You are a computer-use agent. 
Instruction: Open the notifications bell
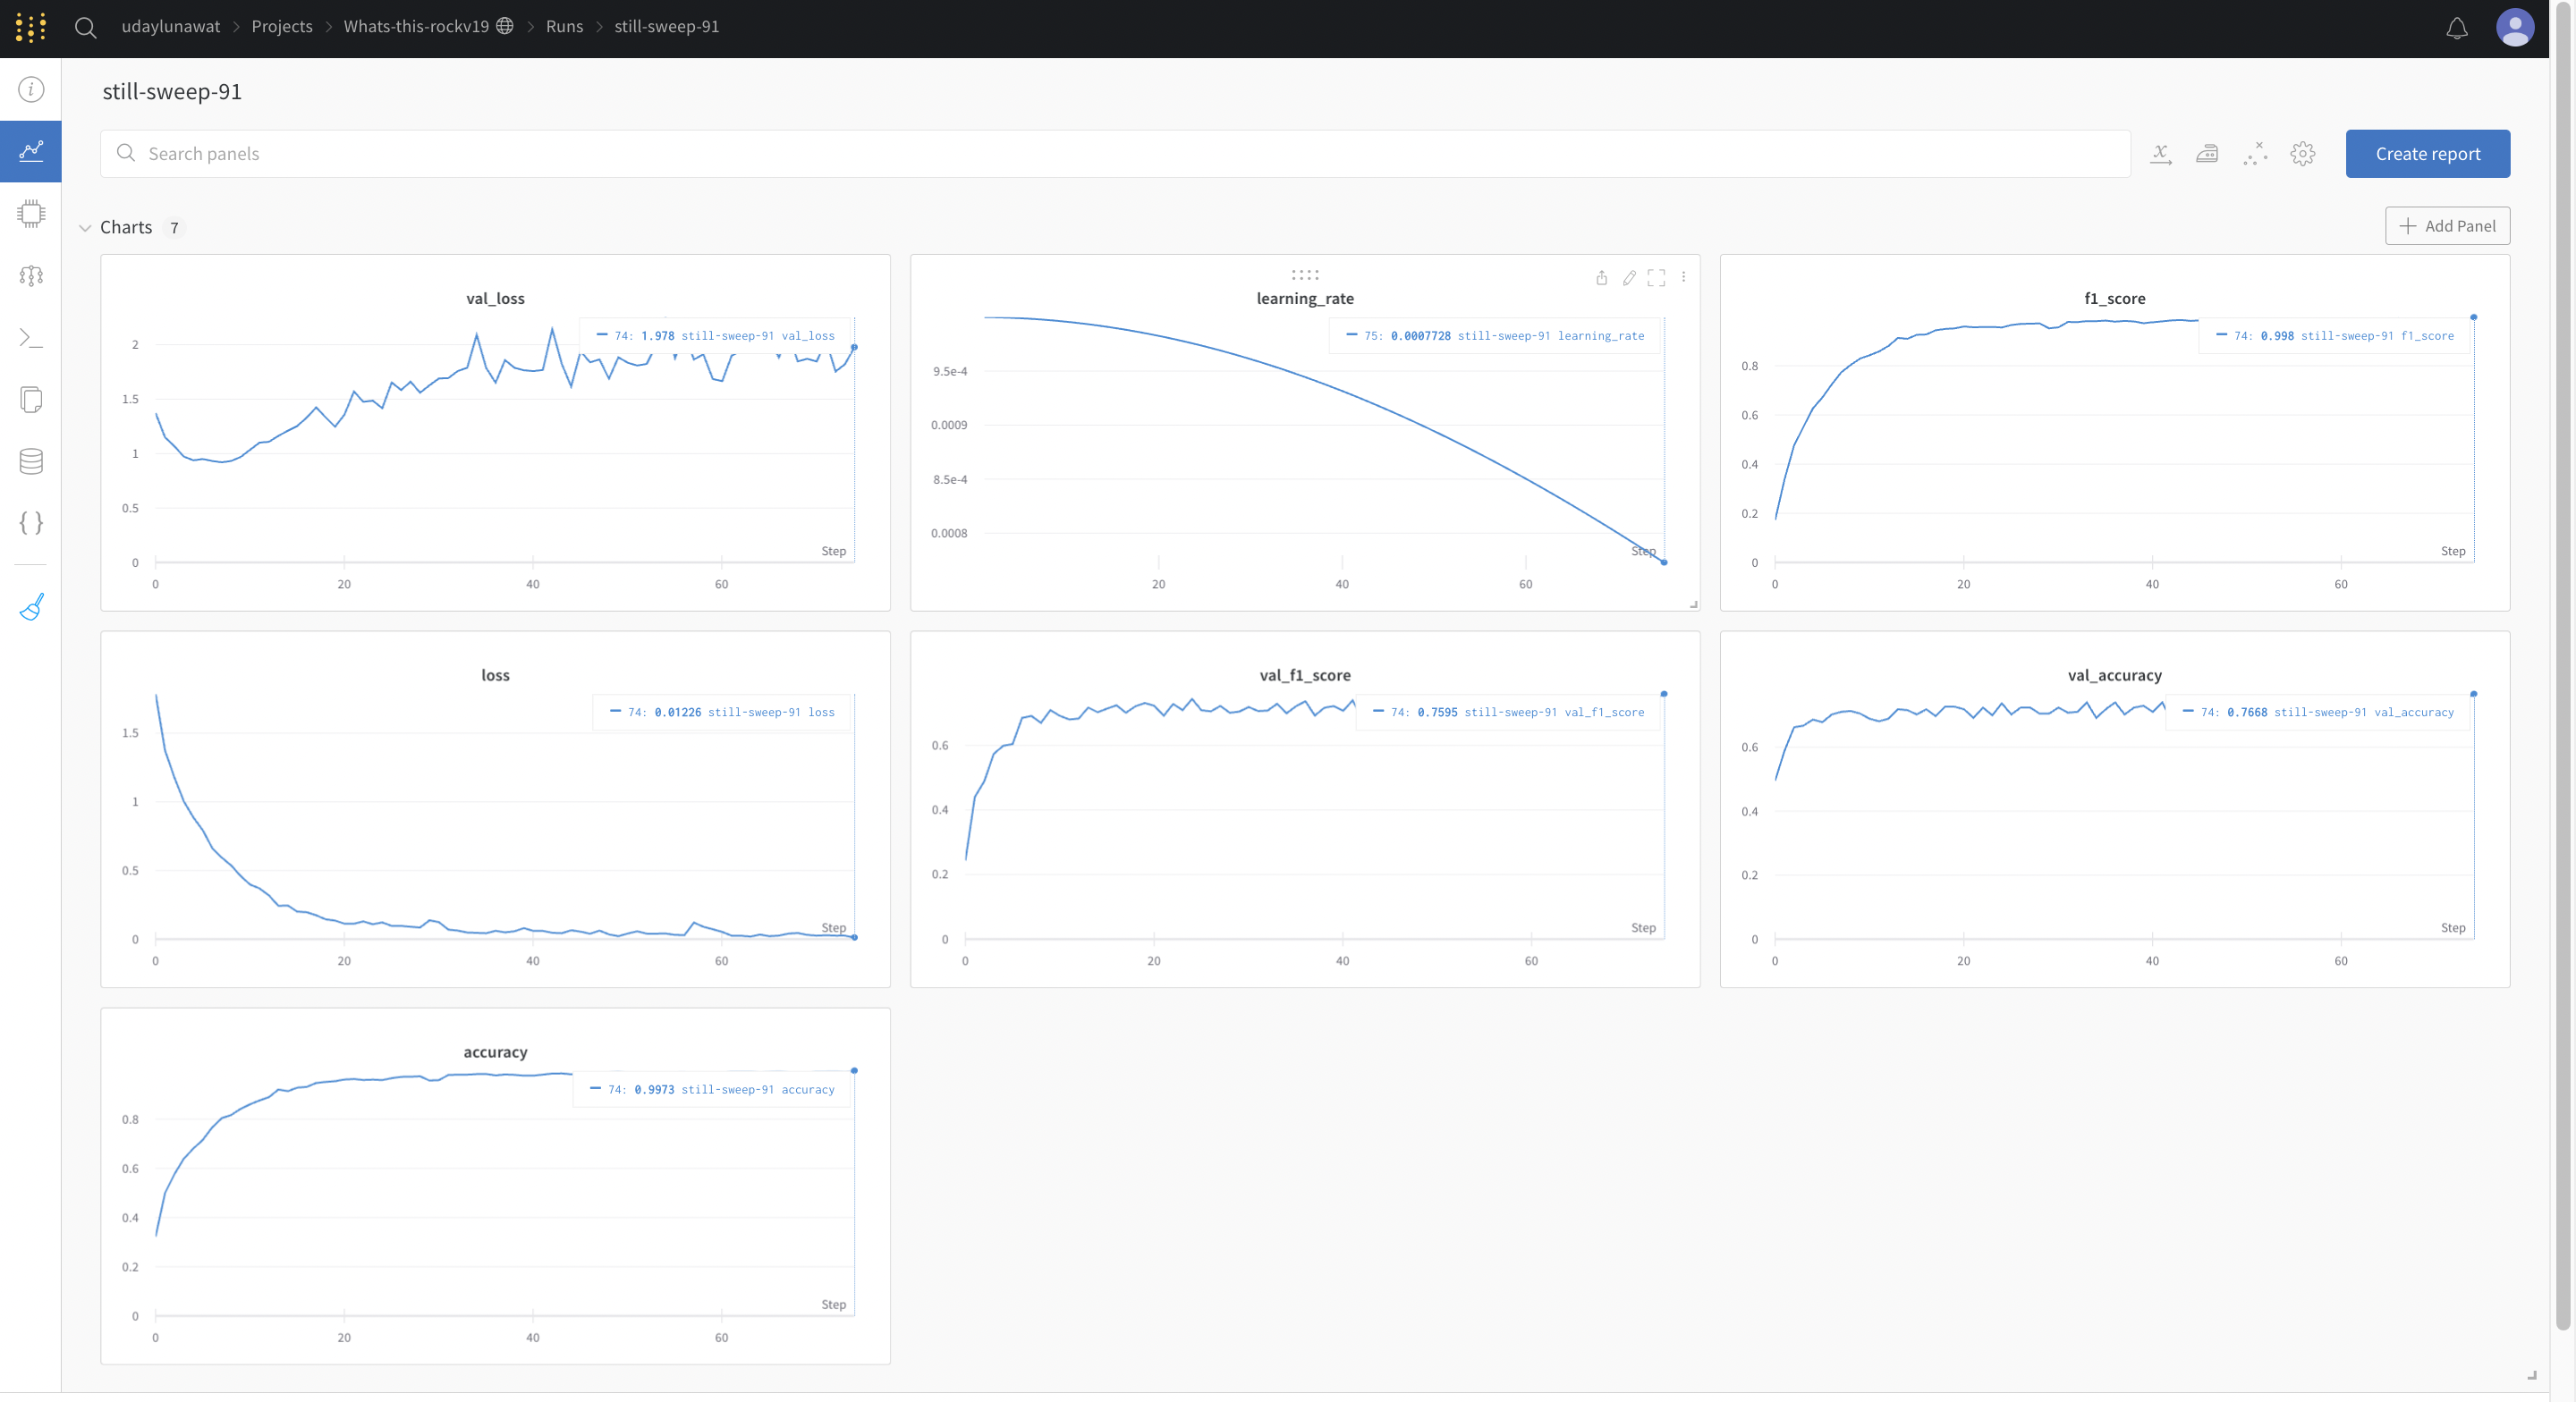[x=2457, y=28]
